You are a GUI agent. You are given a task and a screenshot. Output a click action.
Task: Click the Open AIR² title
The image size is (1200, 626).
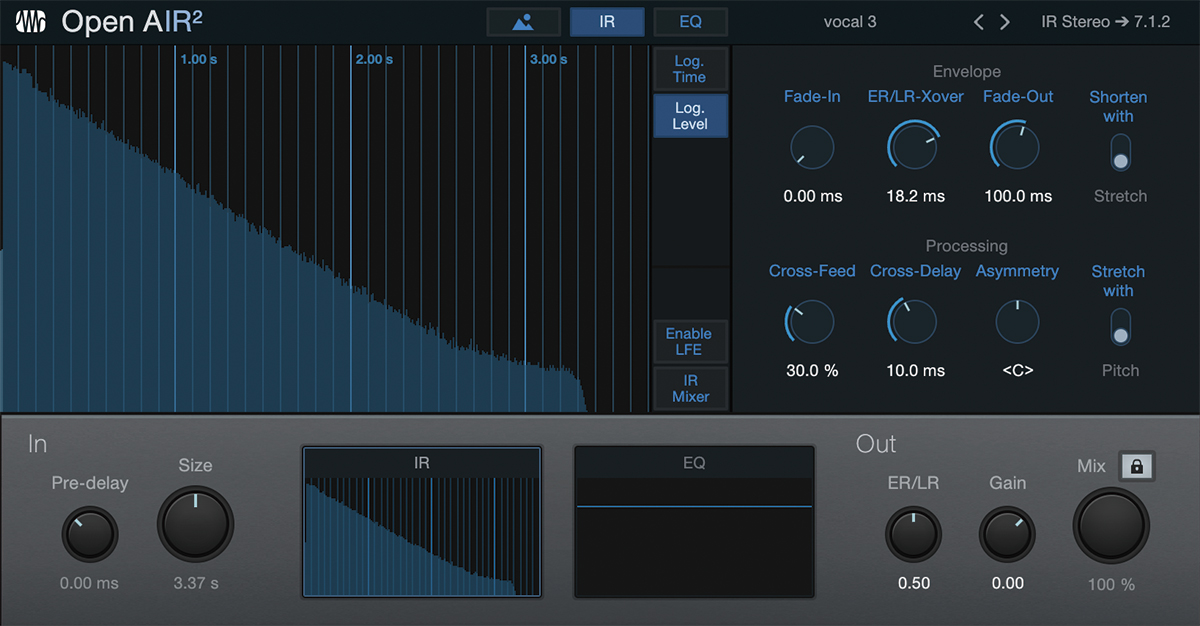[132, 22]
